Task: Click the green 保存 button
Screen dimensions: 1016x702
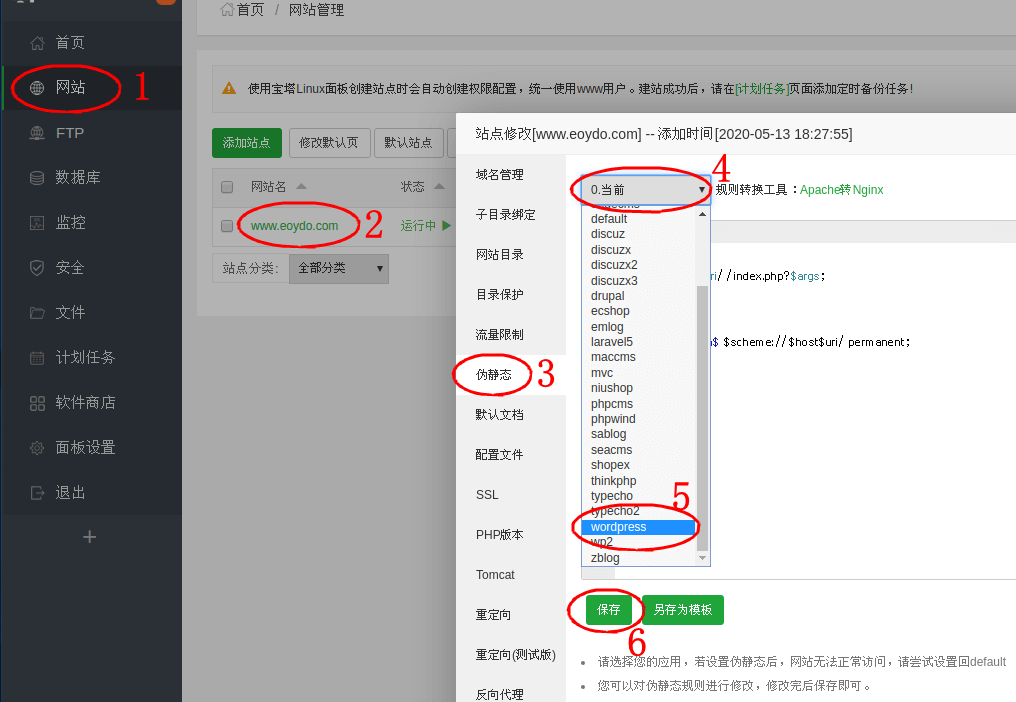Action: pyautogui.click(x=608, y=610)
